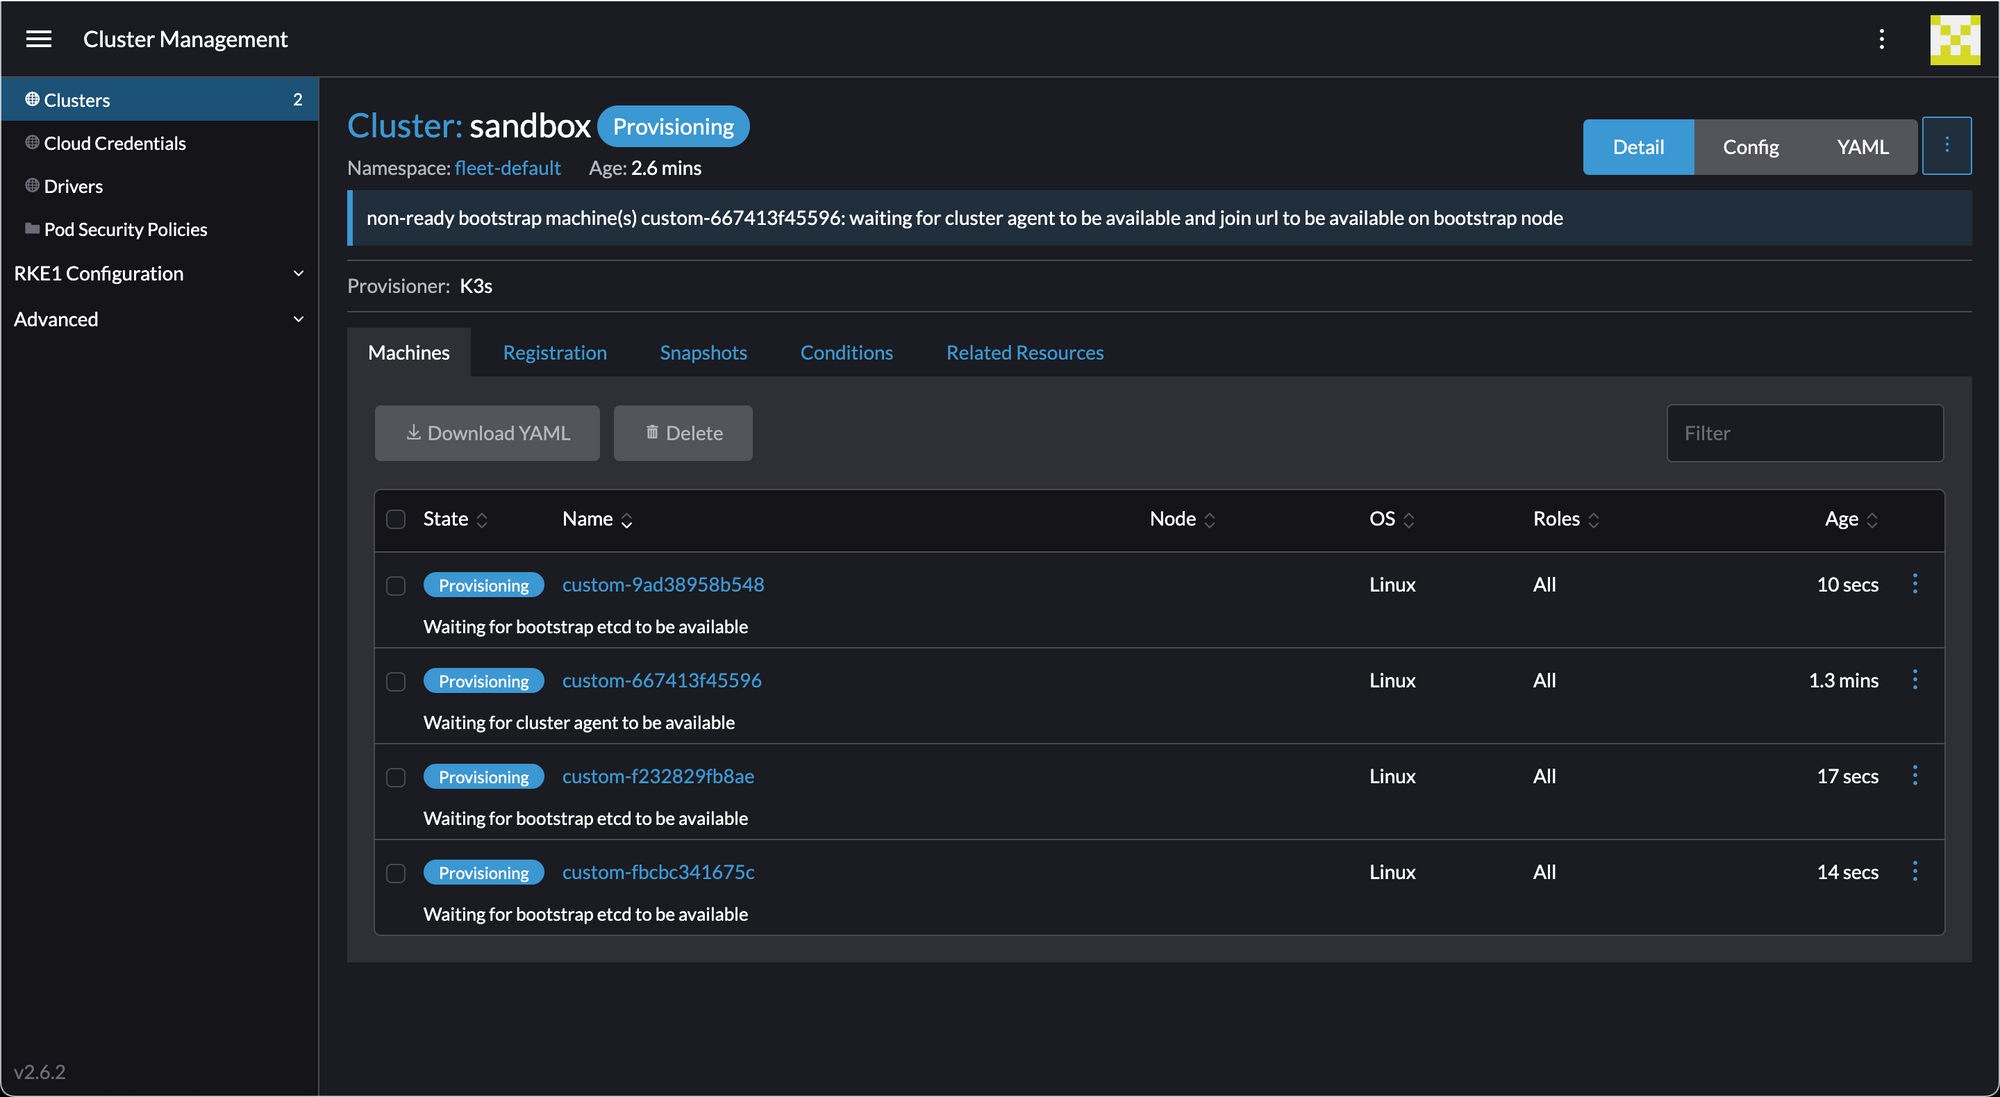Open the top header kebab menu
Viewport: 2000px width, 1097px height.
(x=1881, y=39)
